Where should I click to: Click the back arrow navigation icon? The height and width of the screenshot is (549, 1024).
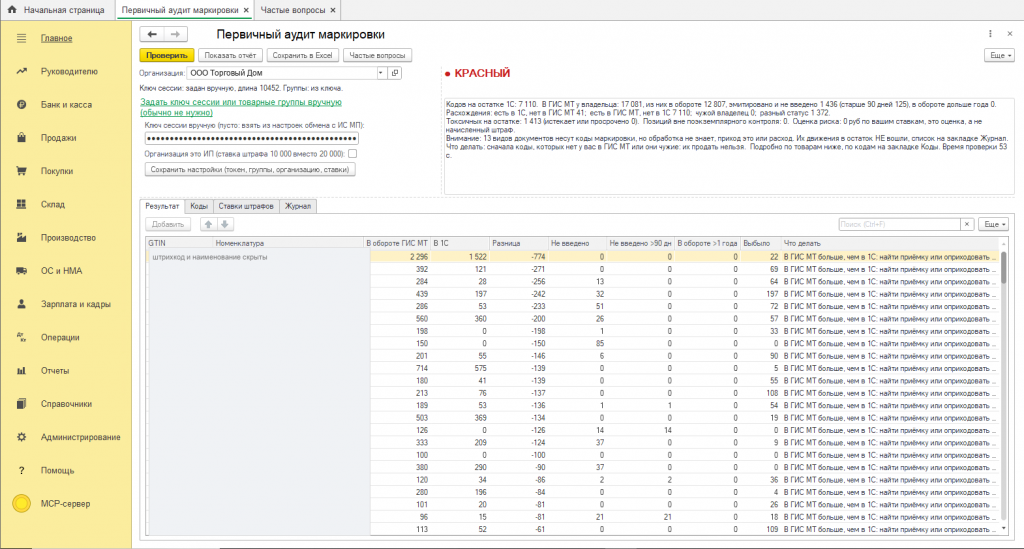tap(152, 34)
